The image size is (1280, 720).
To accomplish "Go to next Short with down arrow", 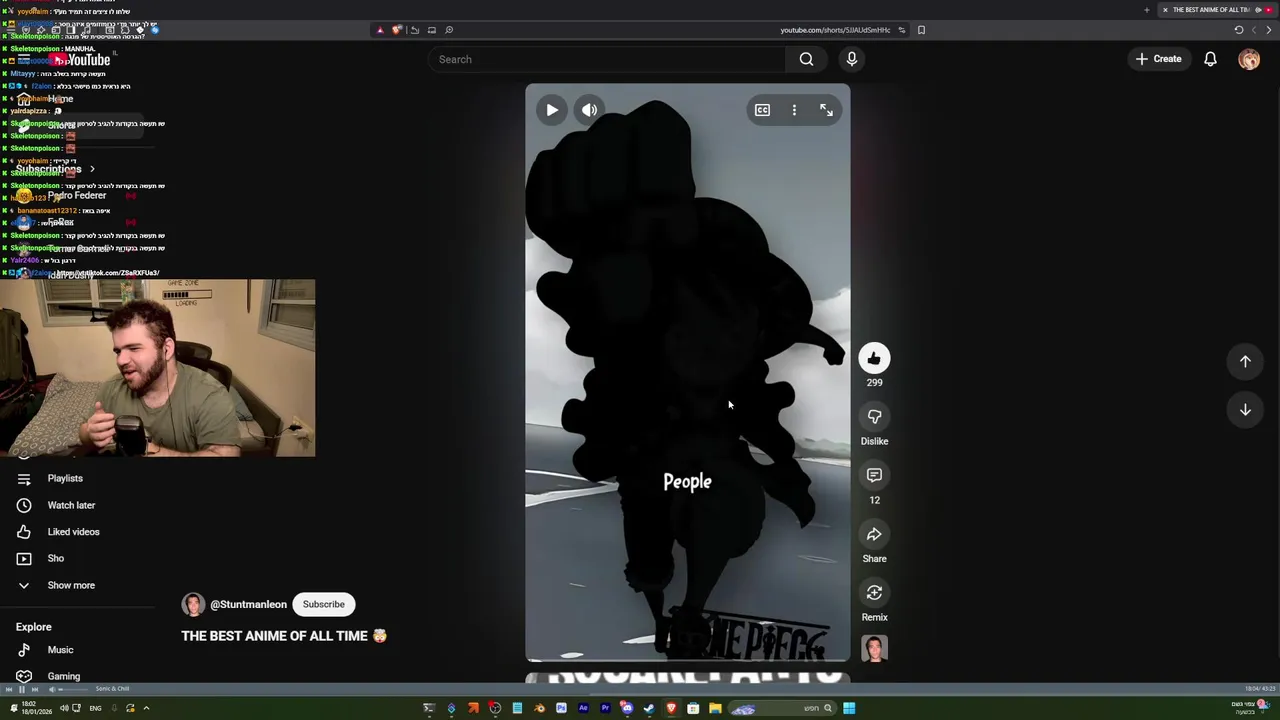I will point(1245,409).
